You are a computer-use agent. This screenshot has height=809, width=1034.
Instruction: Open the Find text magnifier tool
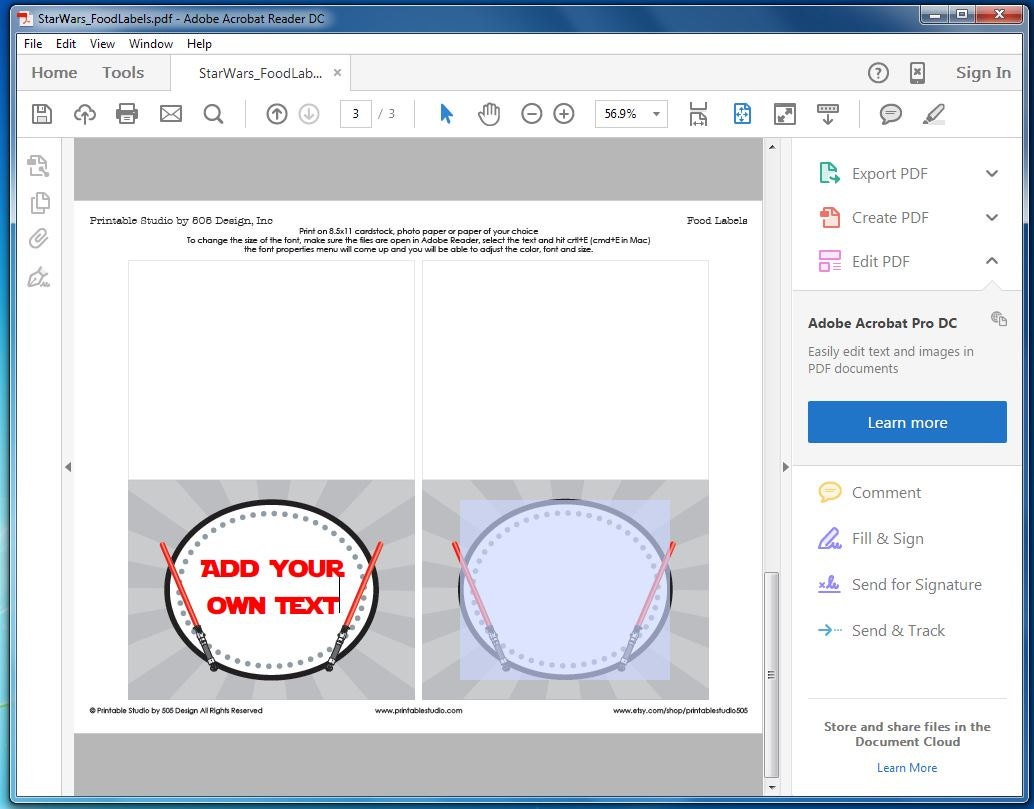click(x=213, y=114)
